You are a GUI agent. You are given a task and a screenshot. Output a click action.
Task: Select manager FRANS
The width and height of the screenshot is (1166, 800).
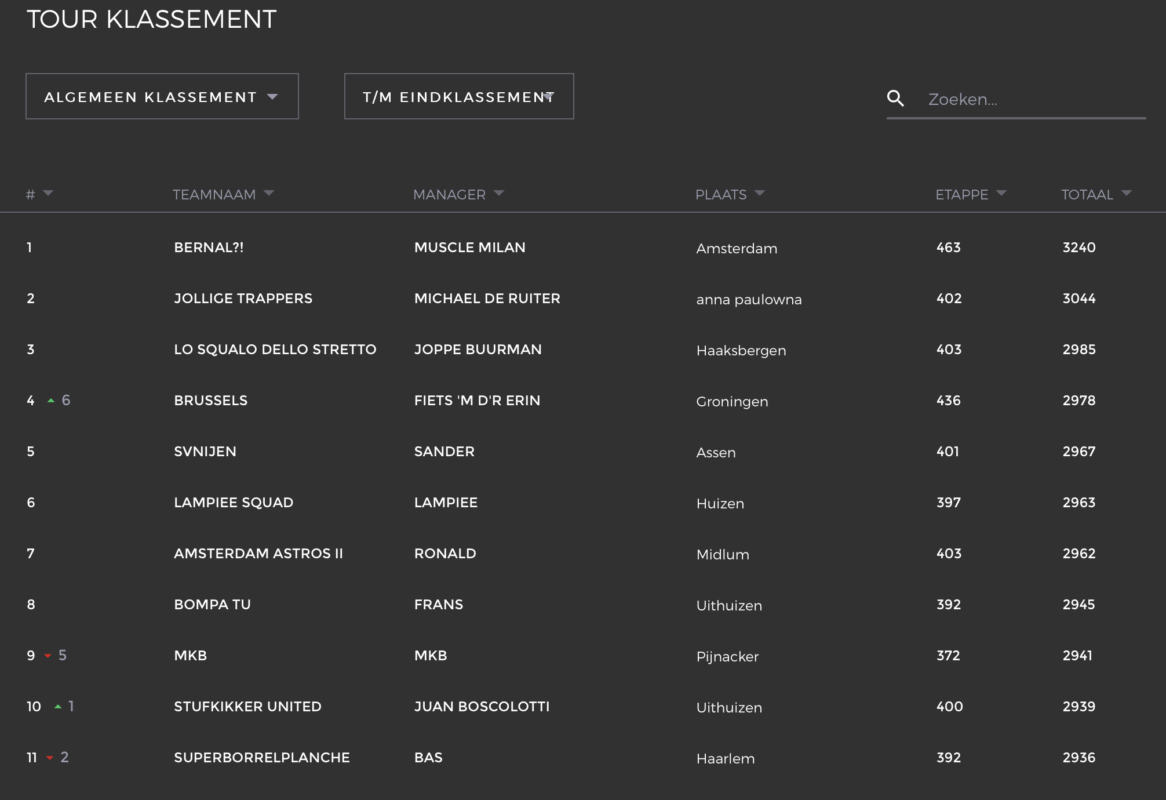coord(439,604)
